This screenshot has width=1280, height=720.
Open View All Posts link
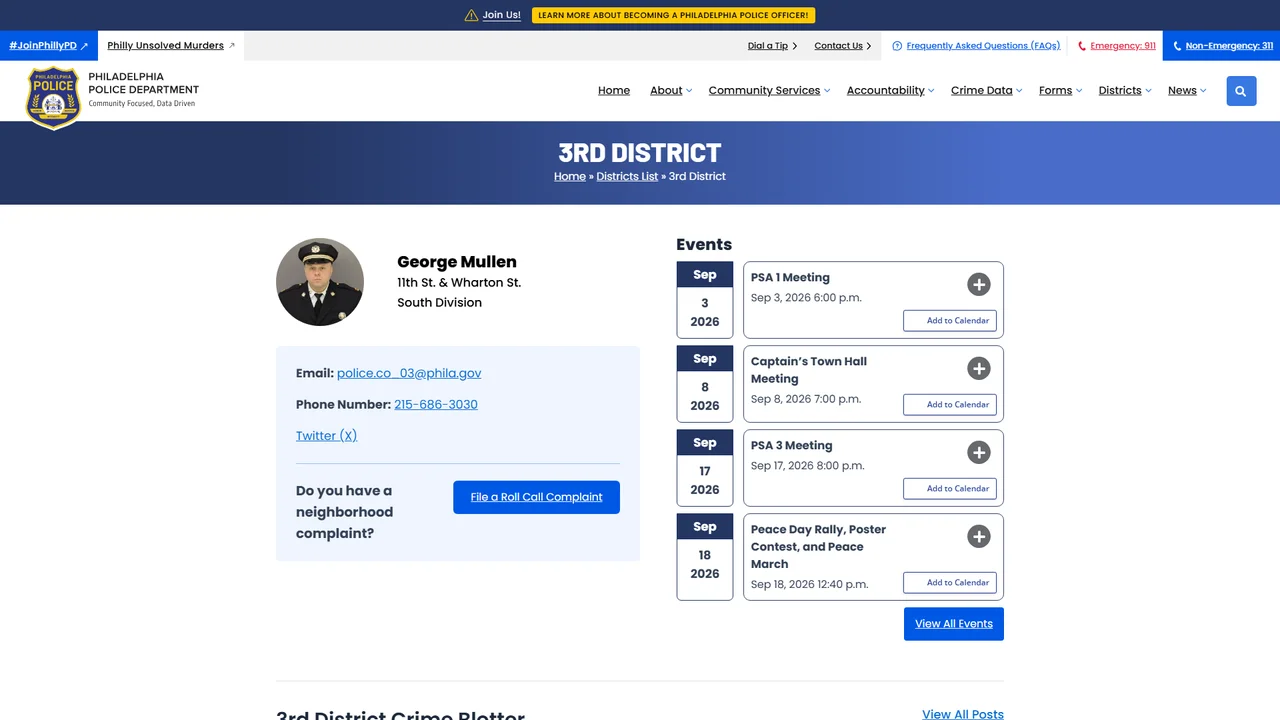963,714
